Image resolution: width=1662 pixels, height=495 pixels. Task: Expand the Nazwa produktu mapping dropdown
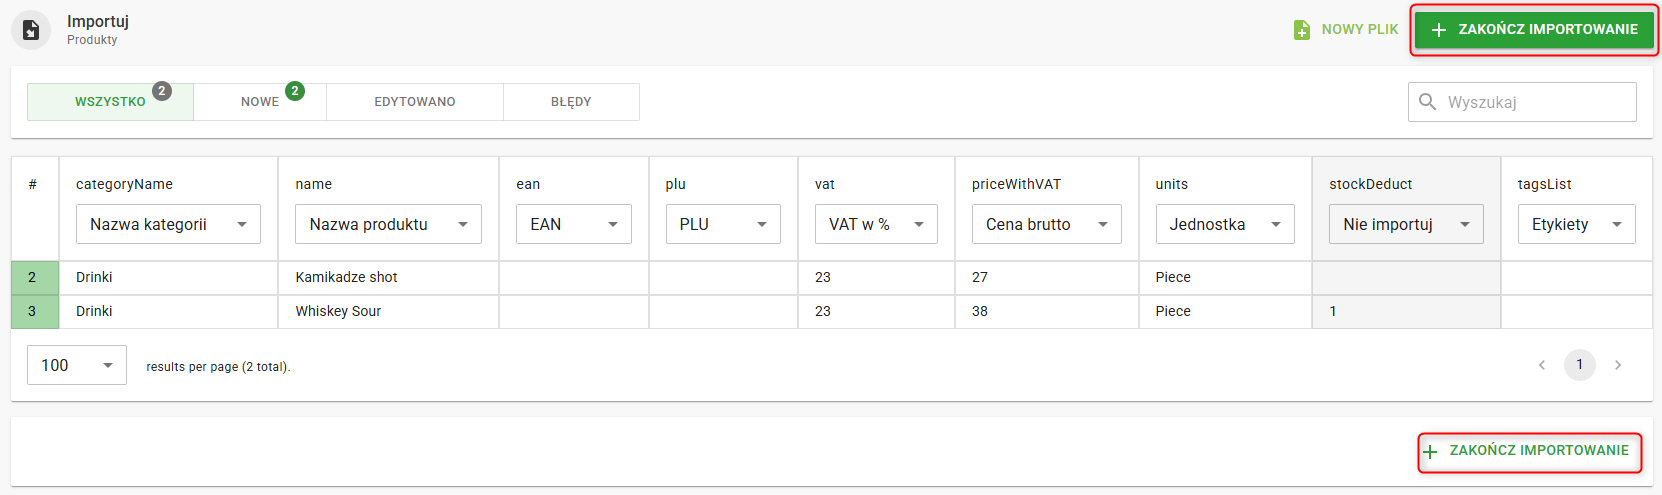pyautogui.click(x=388, y=224)
